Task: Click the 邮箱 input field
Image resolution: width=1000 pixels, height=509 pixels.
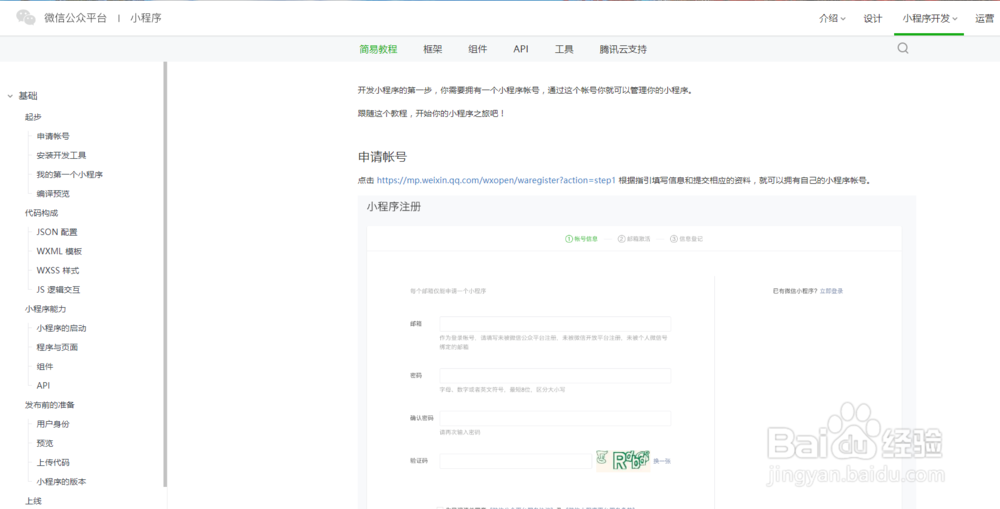Action: (555, 324)
